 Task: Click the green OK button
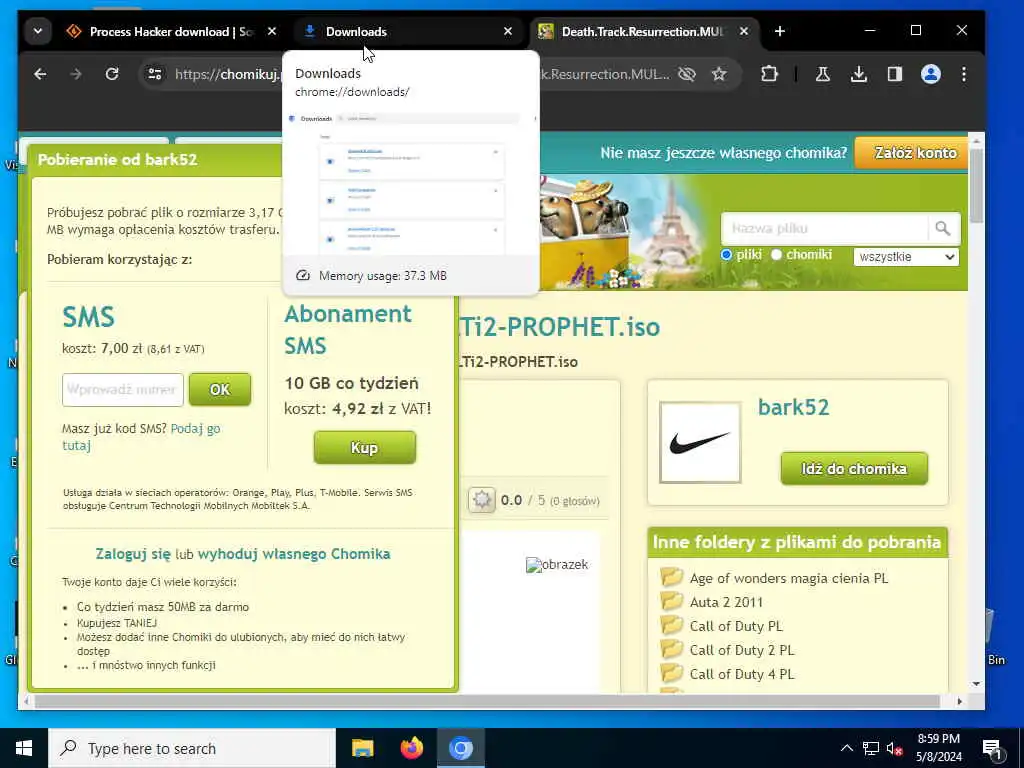pos(219,390)
